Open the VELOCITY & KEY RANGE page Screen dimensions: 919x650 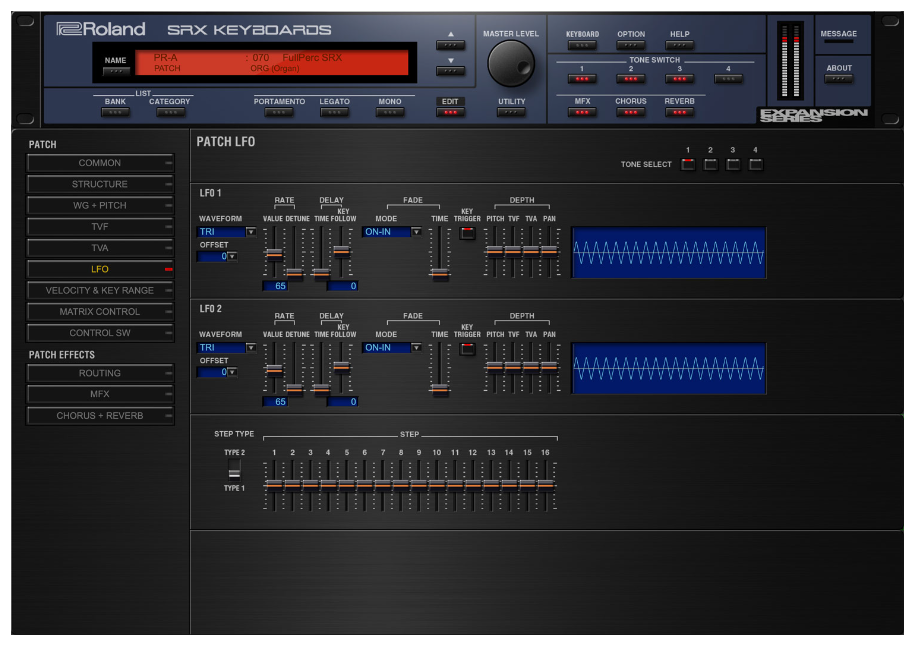point(100,290)
